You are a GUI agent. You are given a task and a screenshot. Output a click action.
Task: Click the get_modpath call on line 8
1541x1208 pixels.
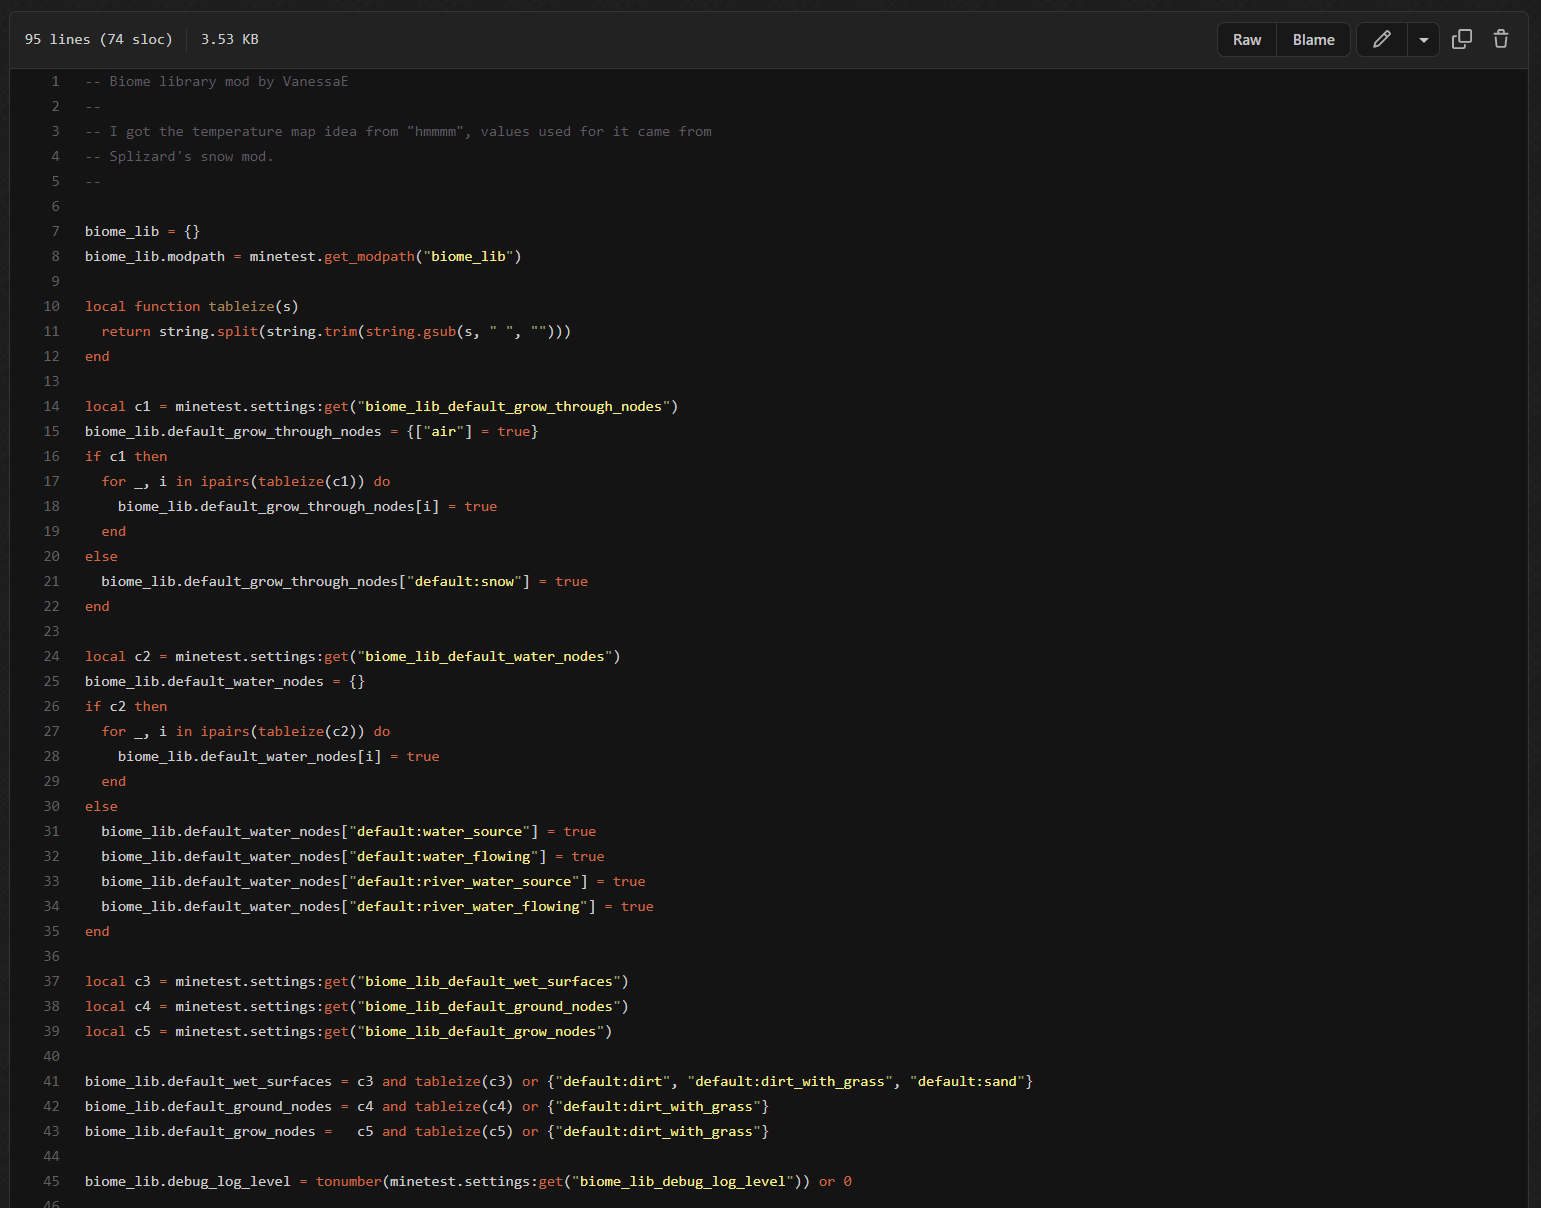coord(369,257)
